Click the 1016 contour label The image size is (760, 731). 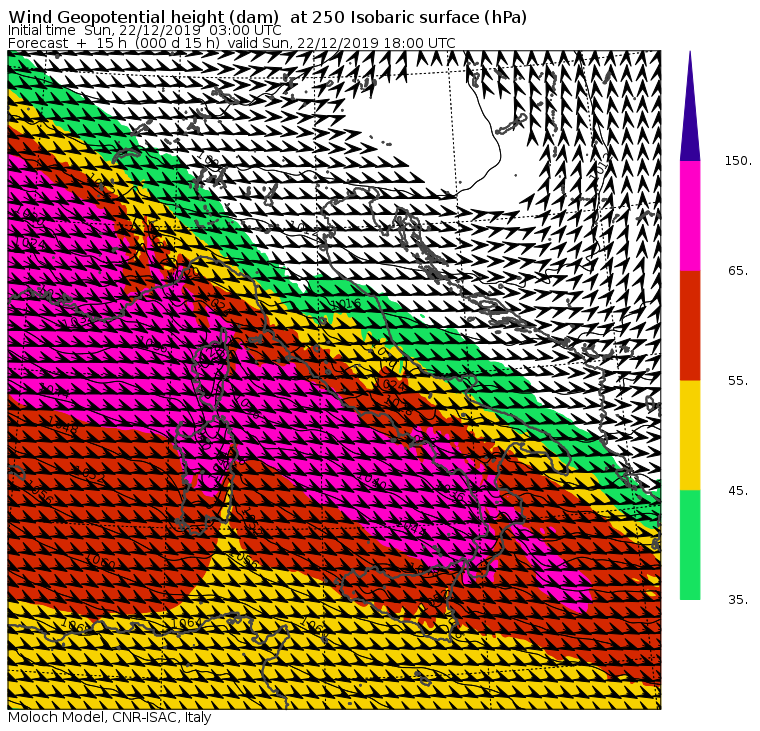click(x=346, y=304)
